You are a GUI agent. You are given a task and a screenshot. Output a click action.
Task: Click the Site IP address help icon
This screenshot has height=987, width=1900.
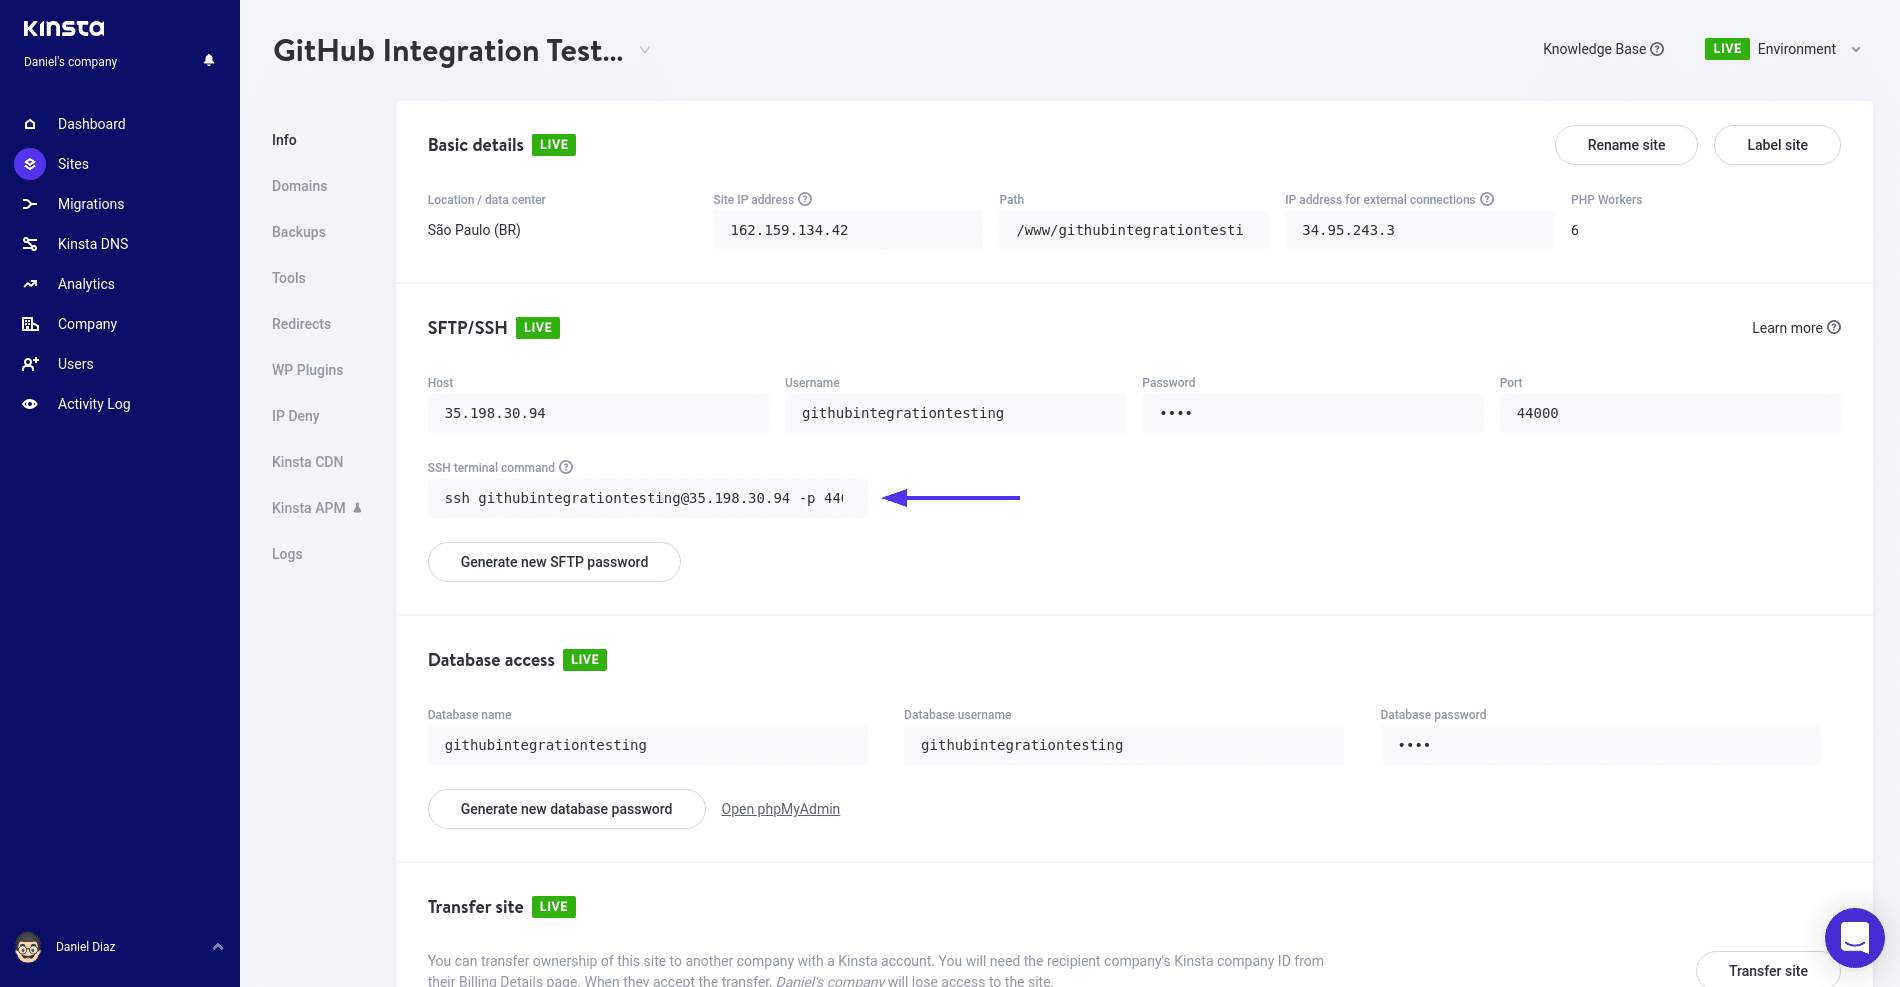[805, 199]
